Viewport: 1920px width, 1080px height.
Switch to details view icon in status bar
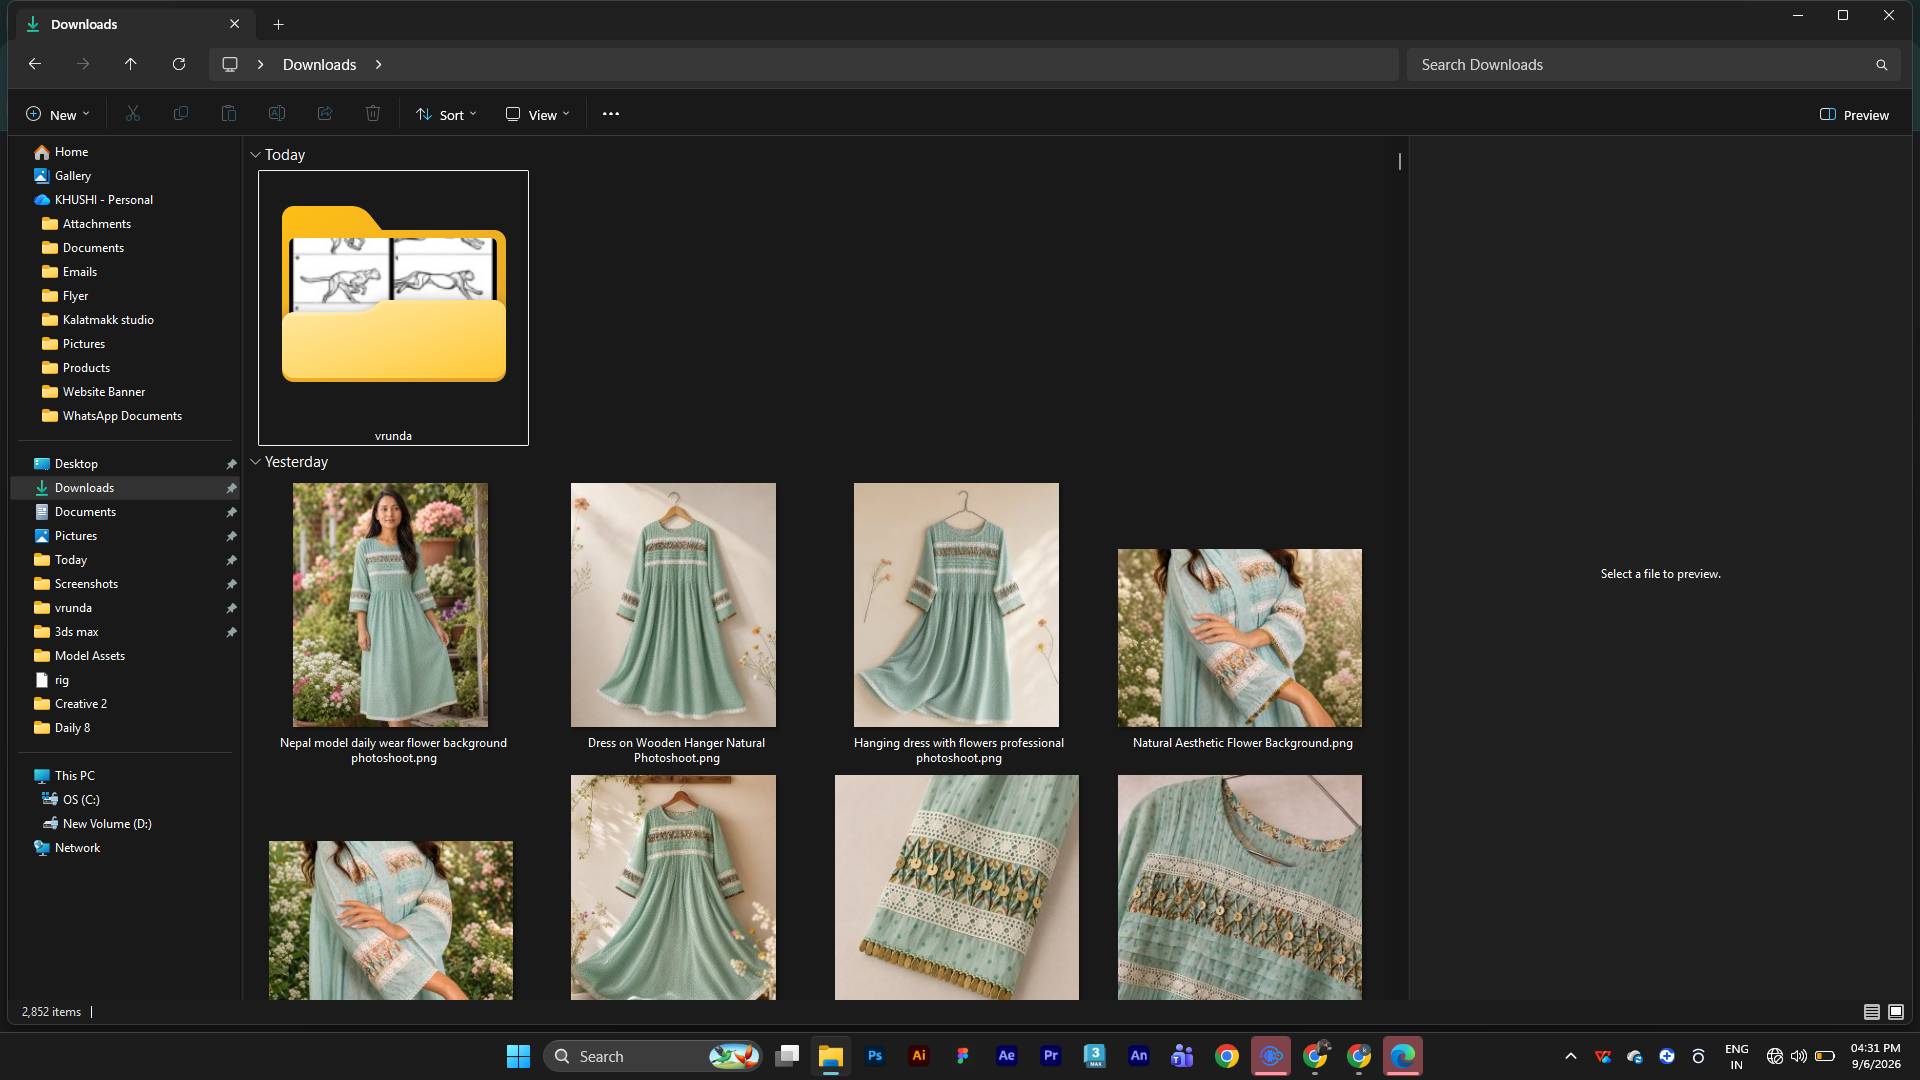point(1872,1012)
